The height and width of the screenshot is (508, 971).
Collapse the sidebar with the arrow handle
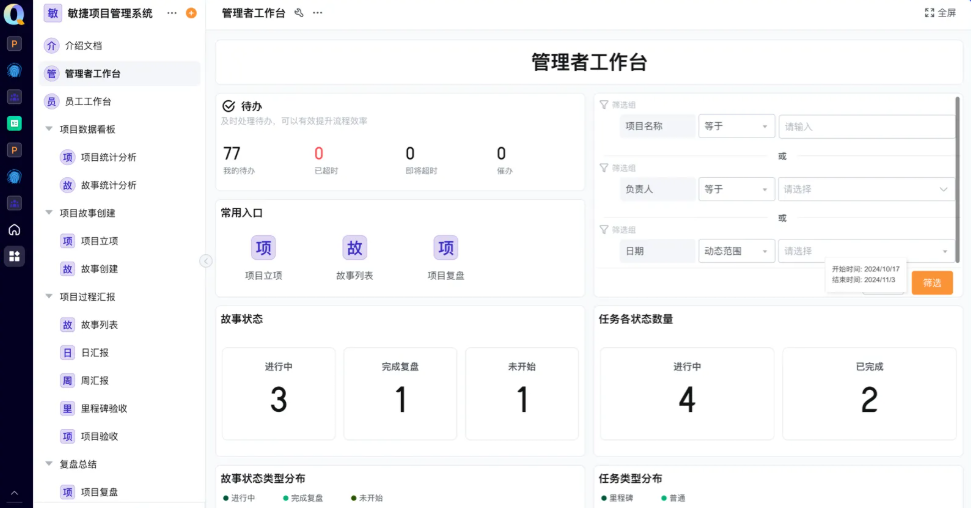(x=206, y=261)
